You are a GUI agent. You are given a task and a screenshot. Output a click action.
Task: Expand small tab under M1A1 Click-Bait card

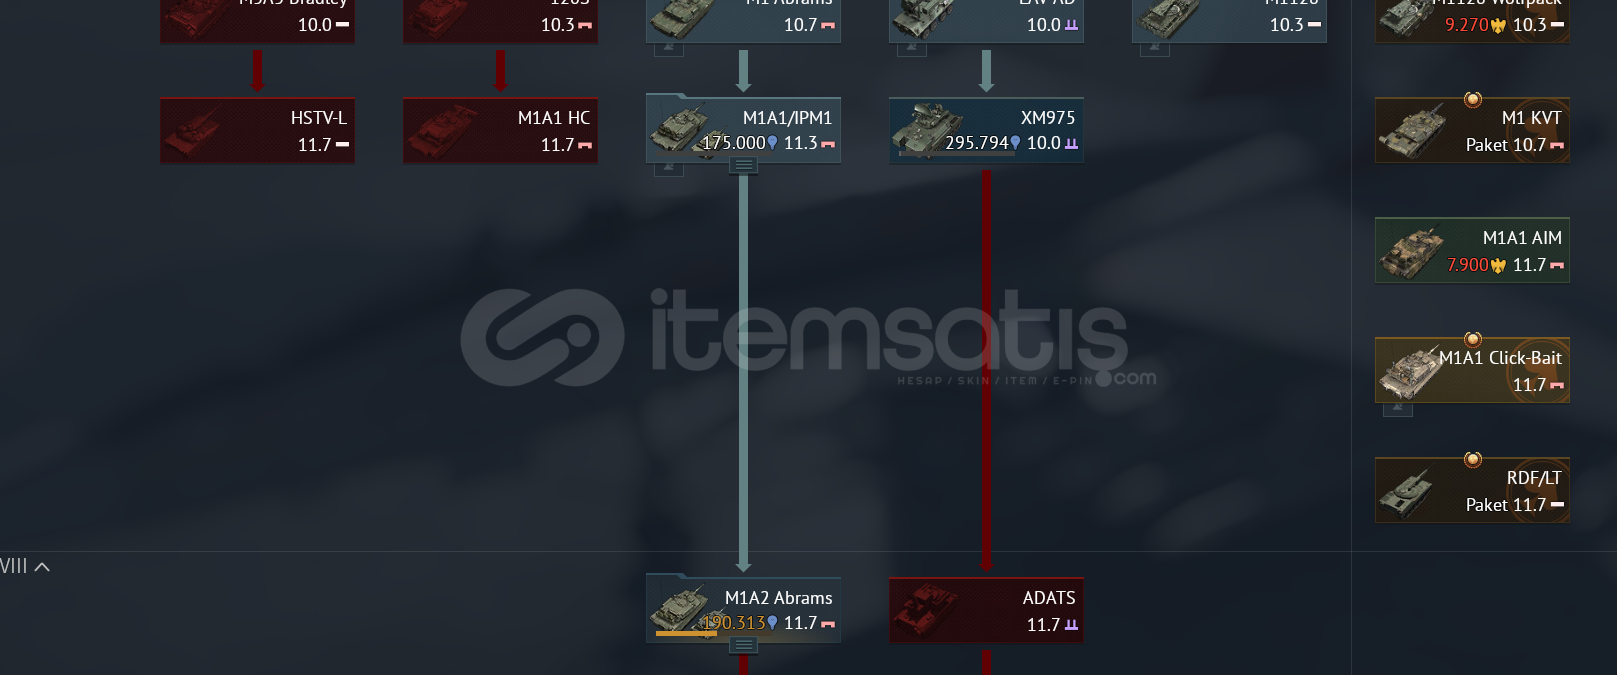1398,409
